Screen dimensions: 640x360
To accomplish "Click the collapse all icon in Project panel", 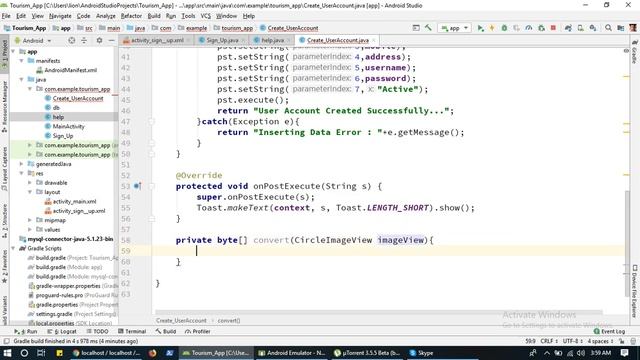I will click(x=84, y=40).
